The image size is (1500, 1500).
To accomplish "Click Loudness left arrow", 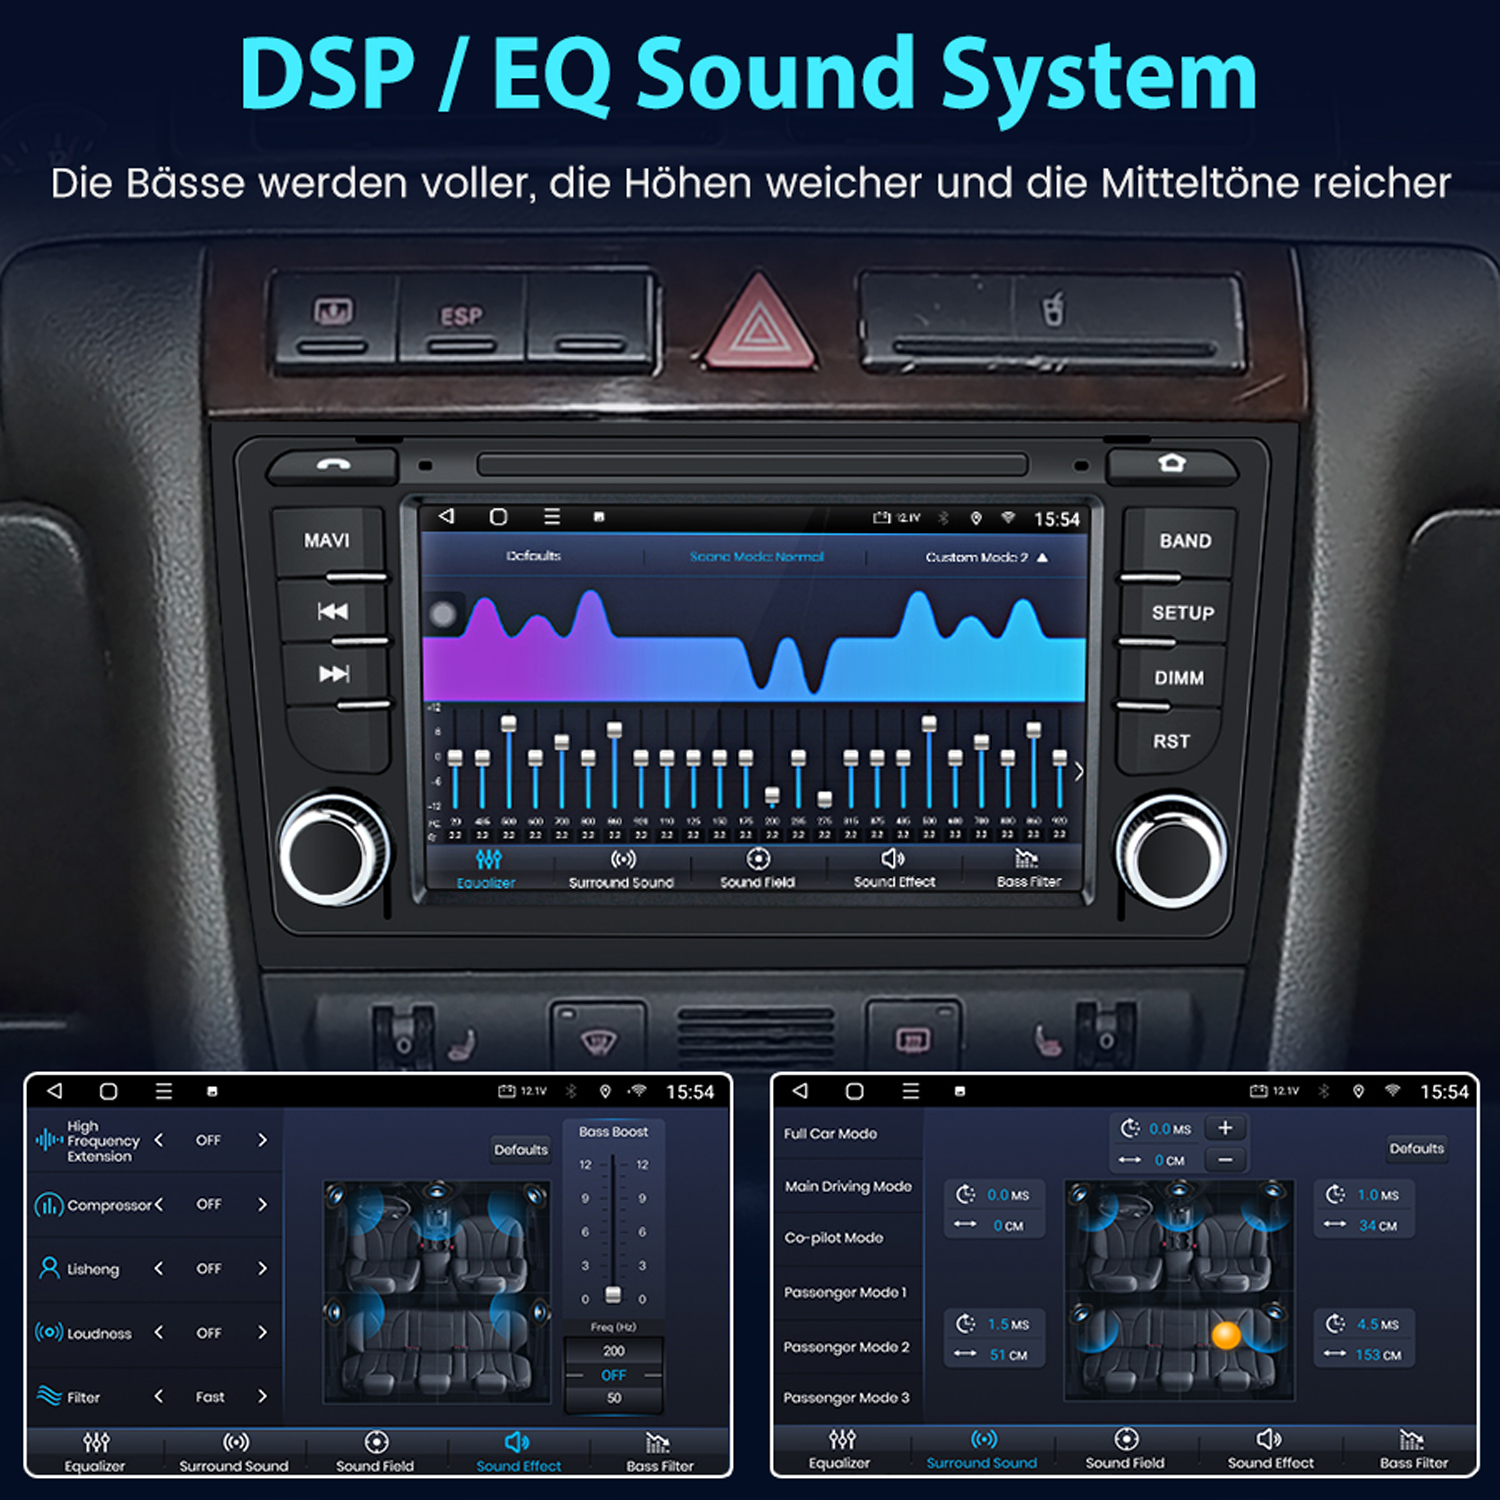I will [x=158, y=1332].
